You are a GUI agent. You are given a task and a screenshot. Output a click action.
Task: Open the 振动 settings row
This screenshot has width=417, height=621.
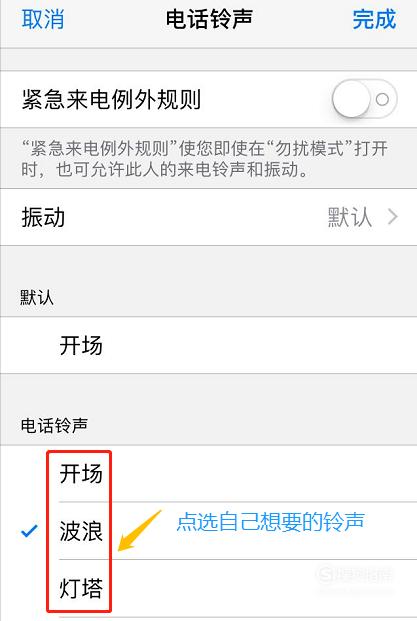208,217
